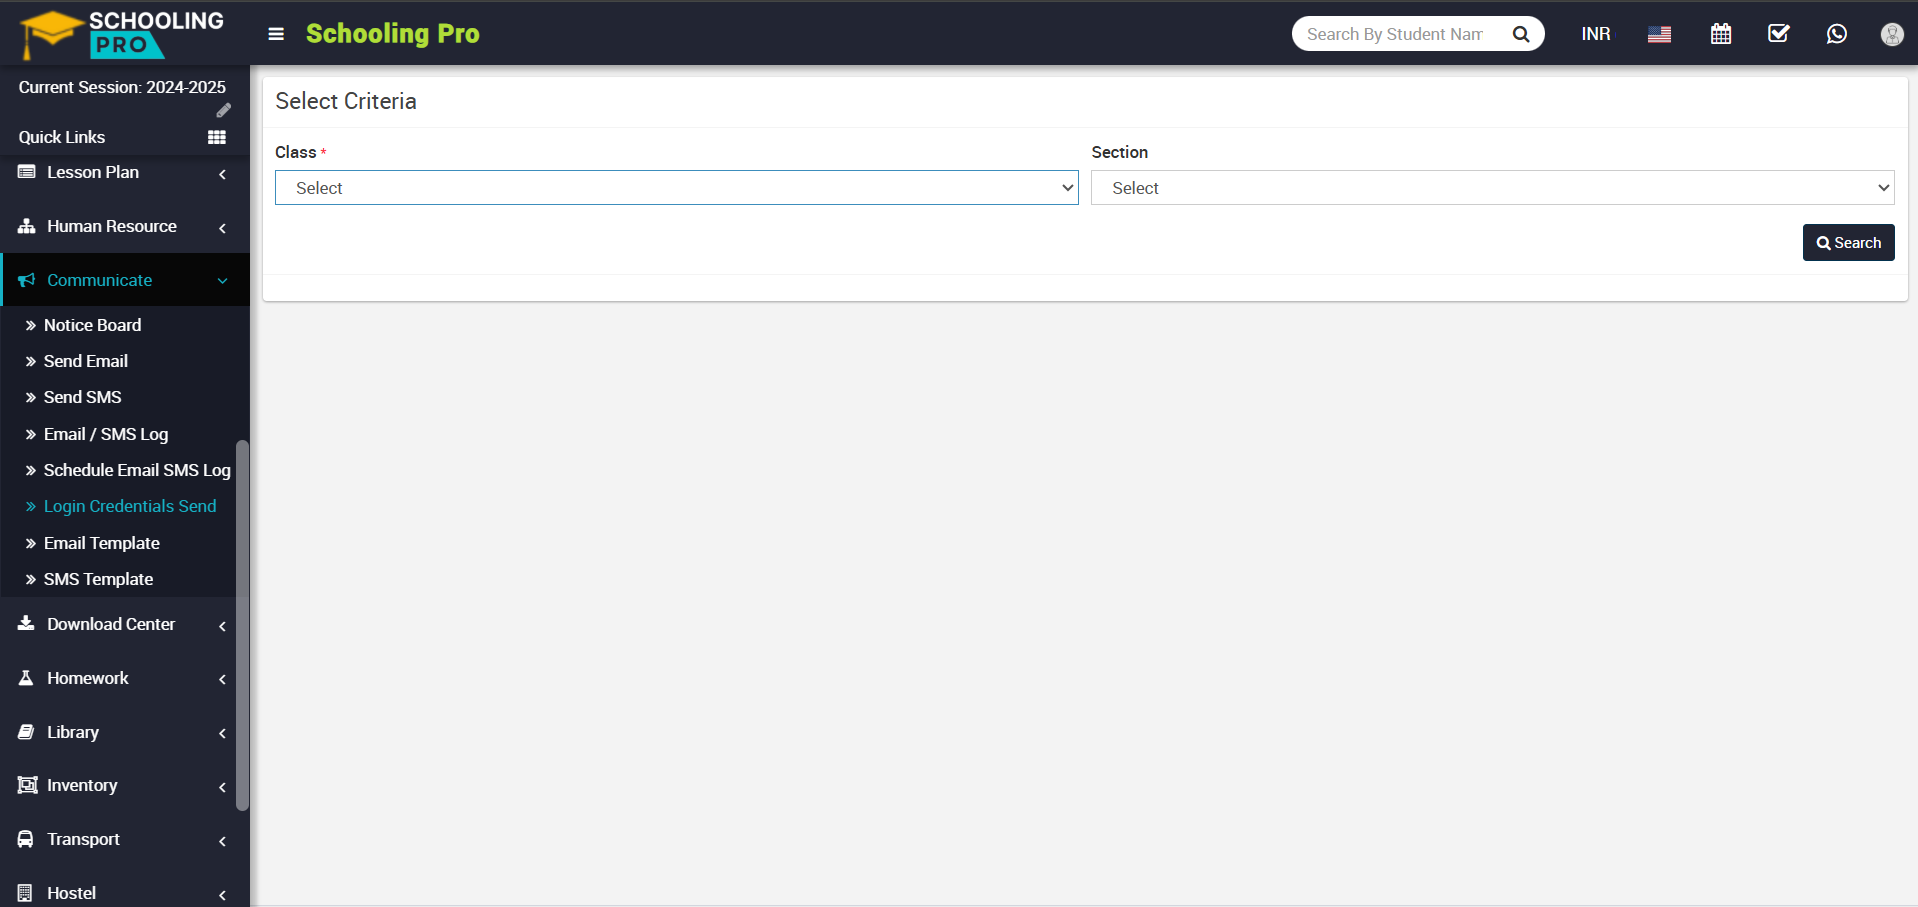Open the task checklist icon
The width and height of the screenshot is (1918, 907).
click(1779, 34)
